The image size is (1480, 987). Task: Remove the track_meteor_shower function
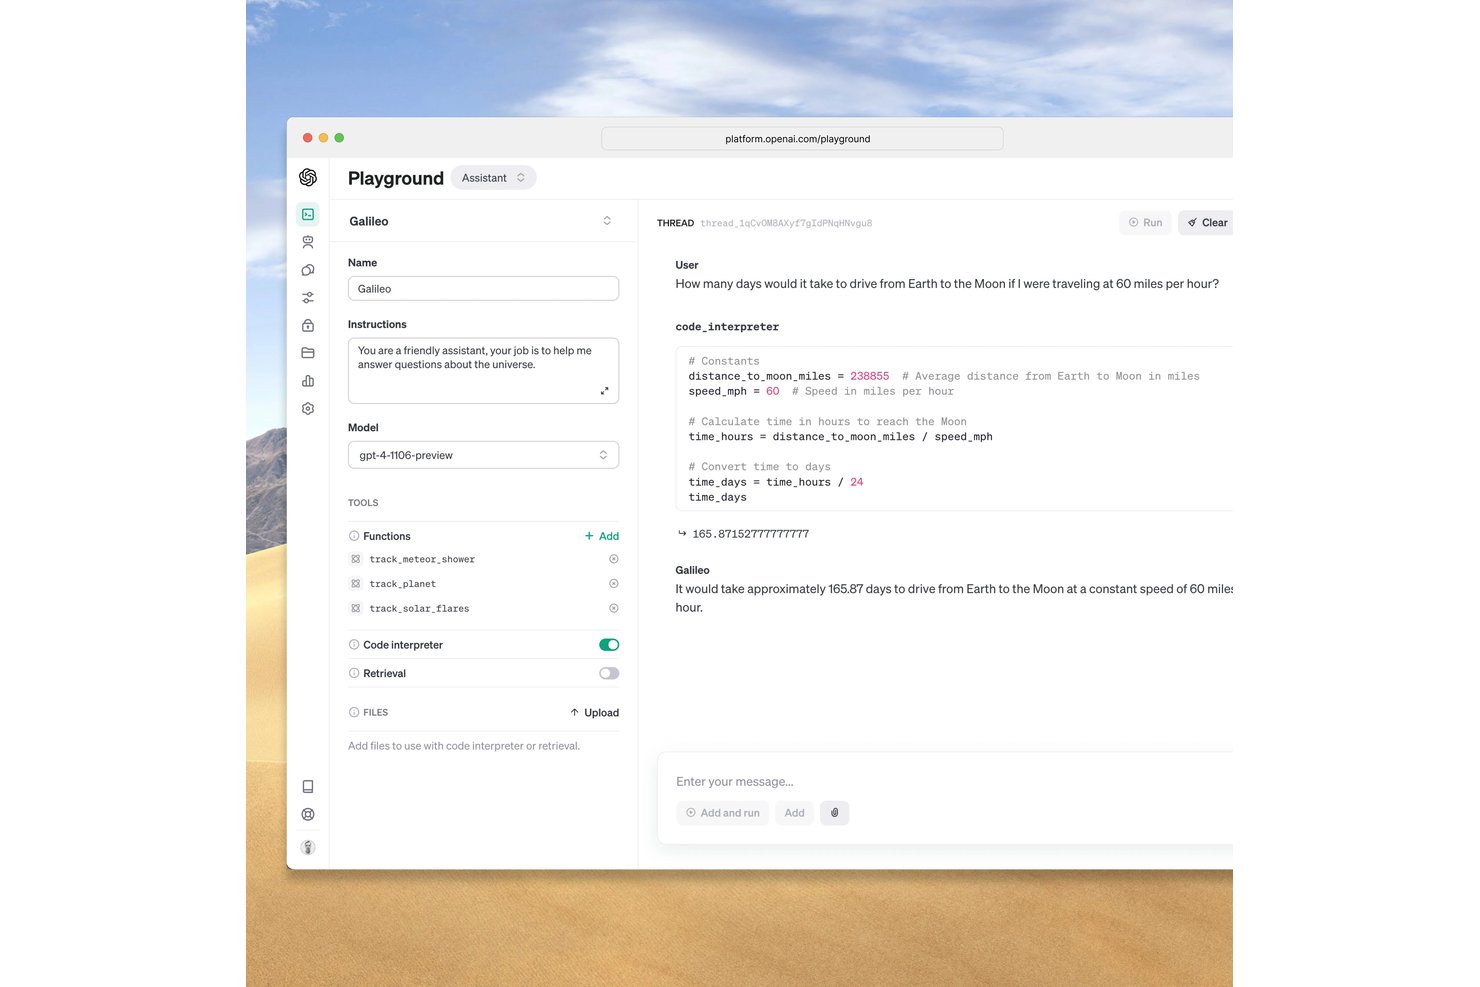click(614, 559)
